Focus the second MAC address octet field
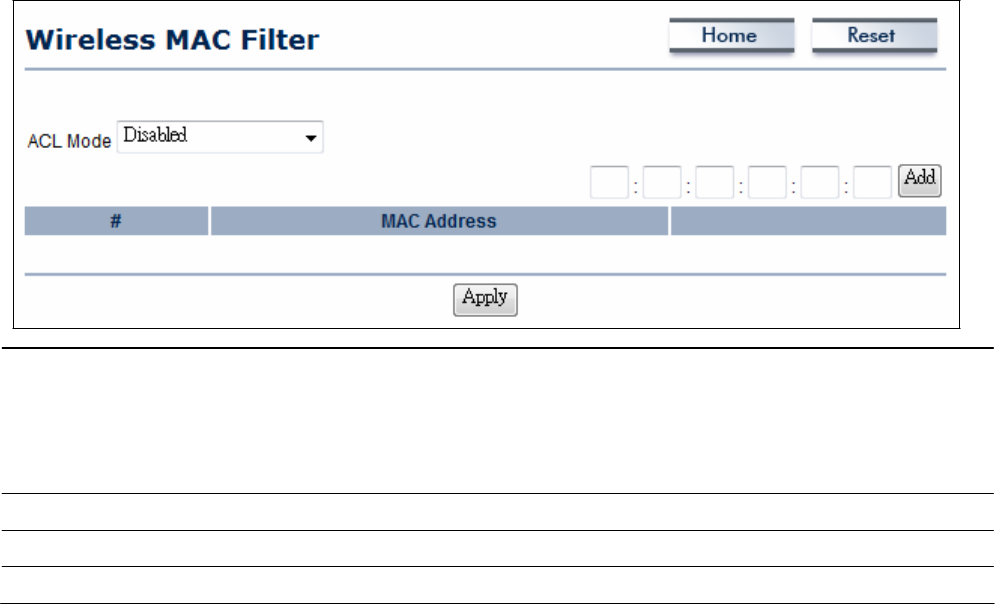 pos(662,183)
